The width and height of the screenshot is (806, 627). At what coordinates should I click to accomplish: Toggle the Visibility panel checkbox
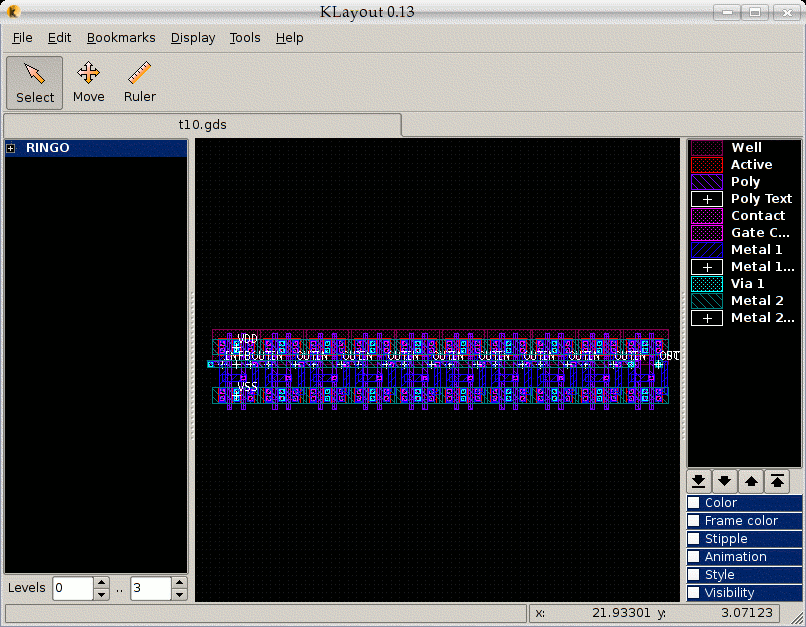point(694,593)
